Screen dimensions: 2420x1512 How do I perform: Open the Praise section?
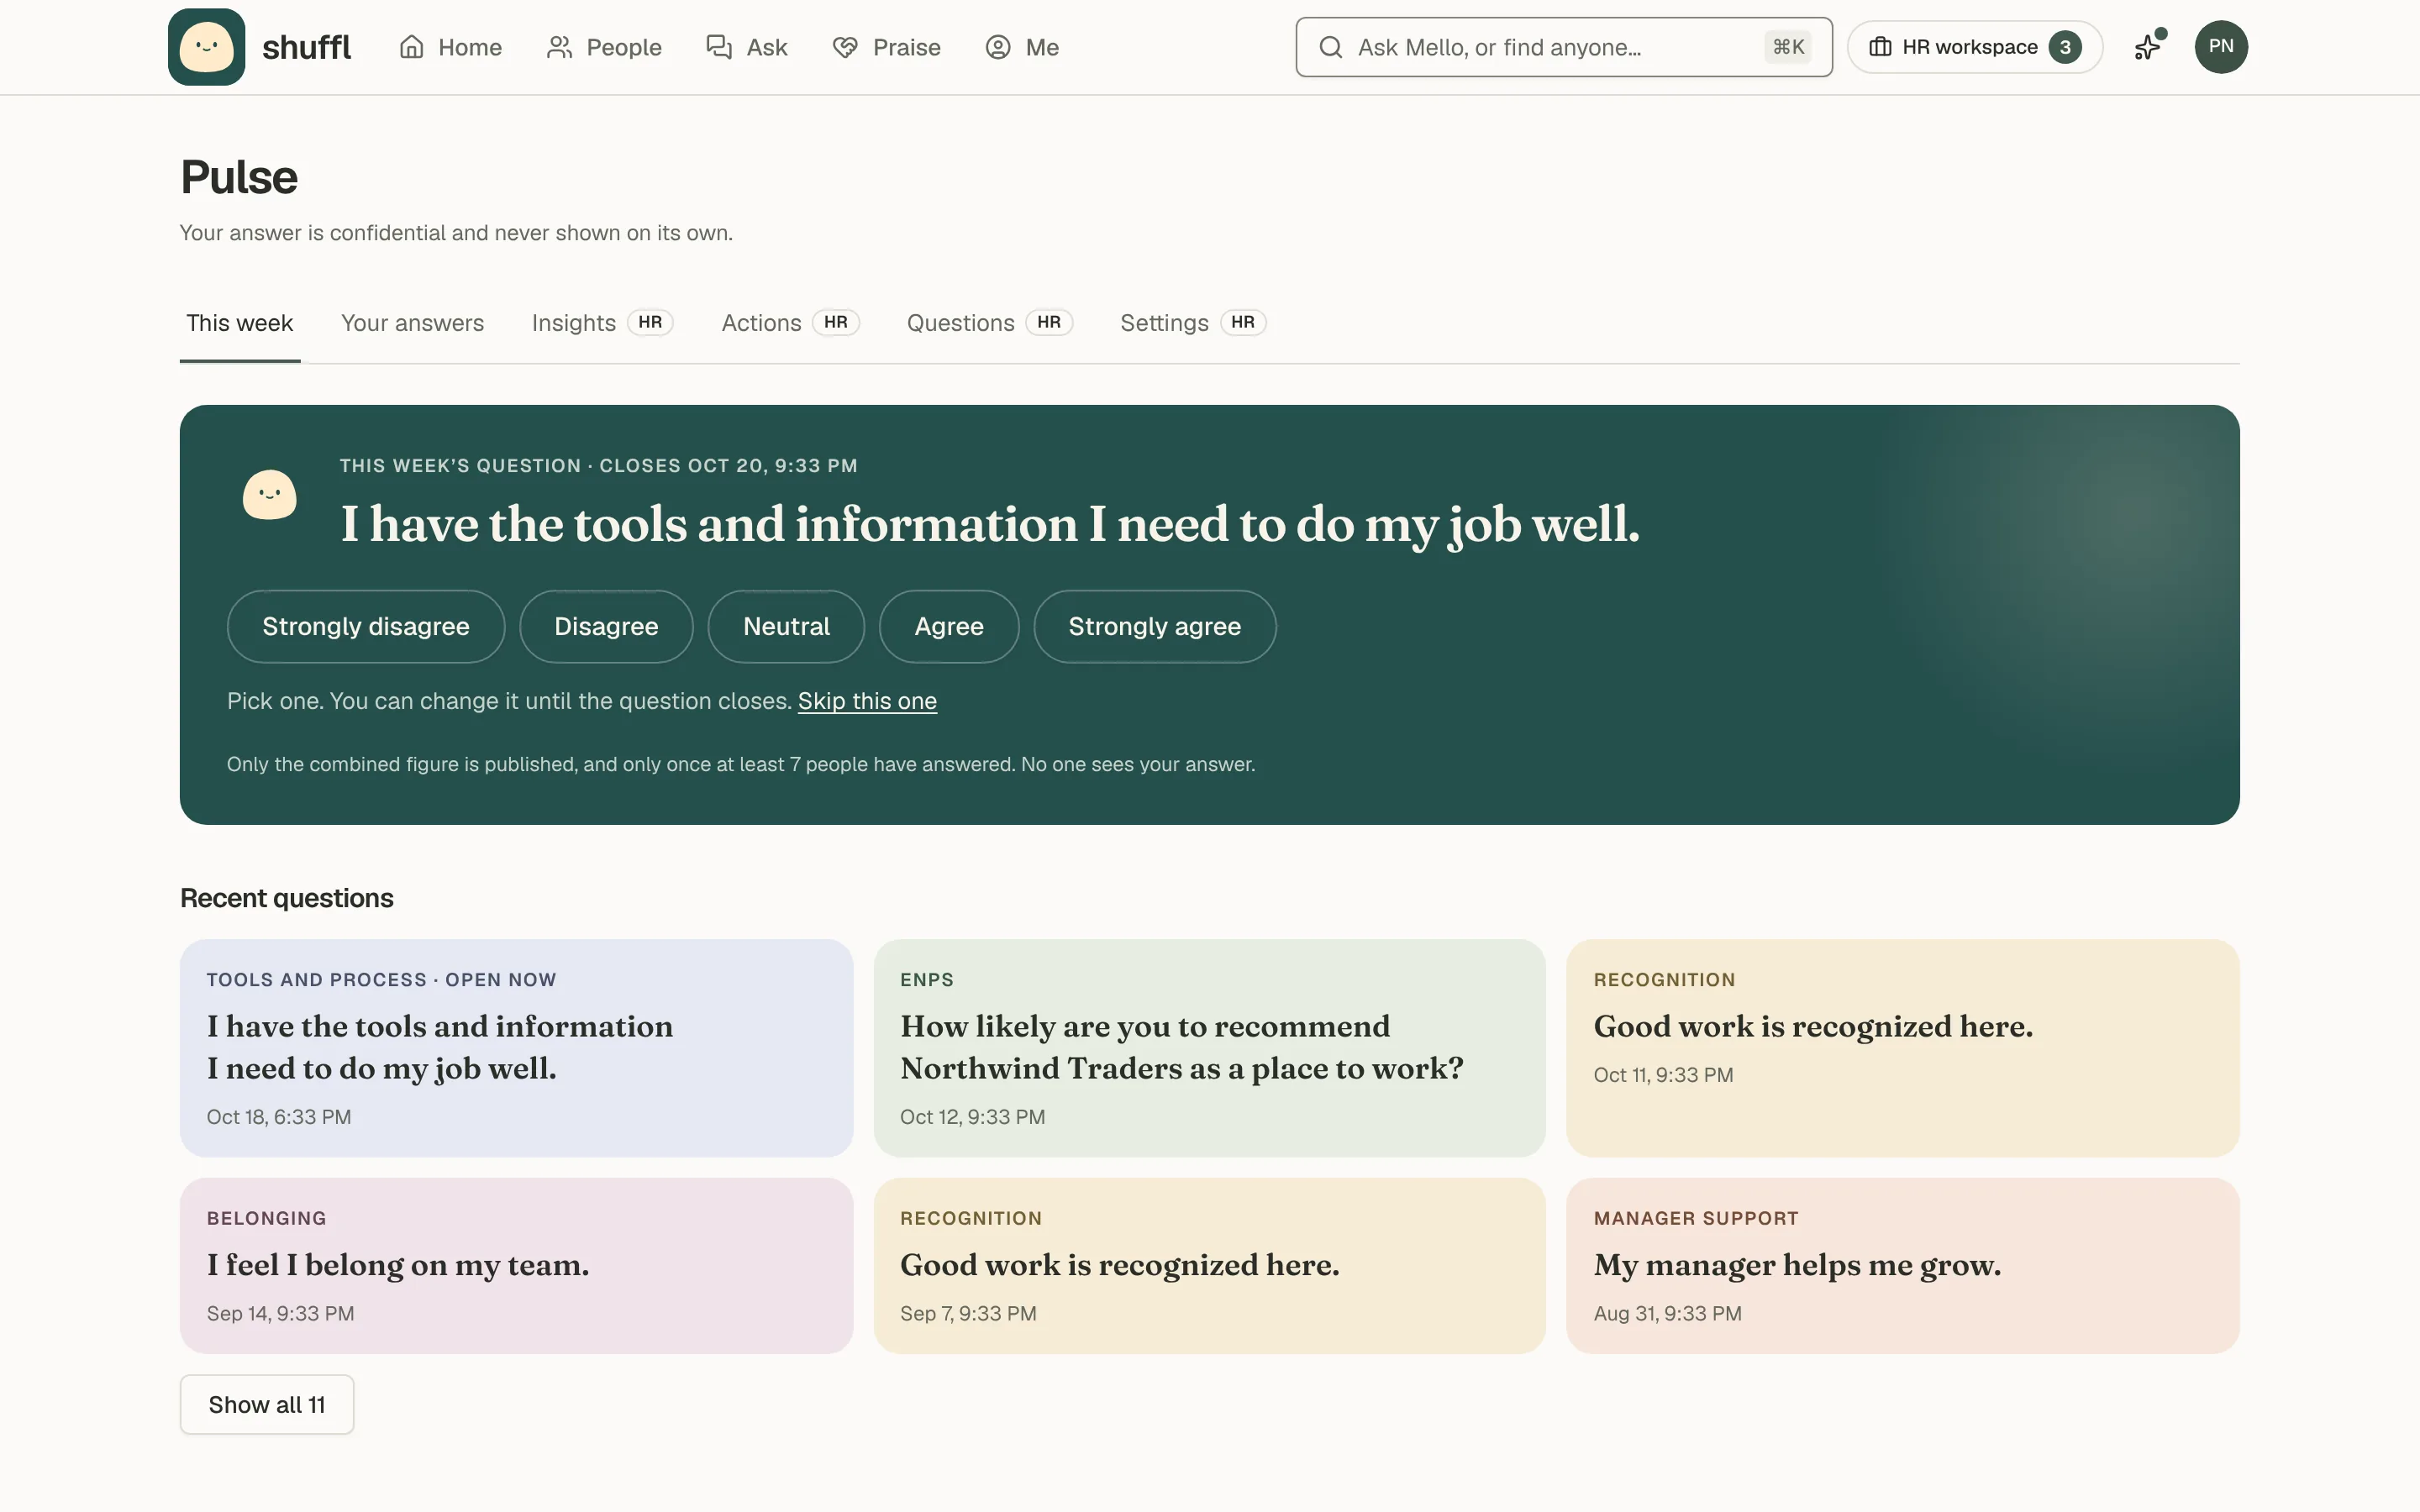(886, 47)
